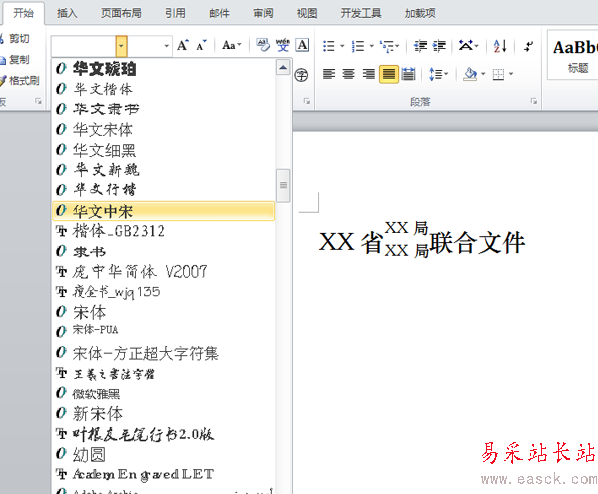Click the Decrease Indent icon
The image size is (598, 494).
coord(421,46)
